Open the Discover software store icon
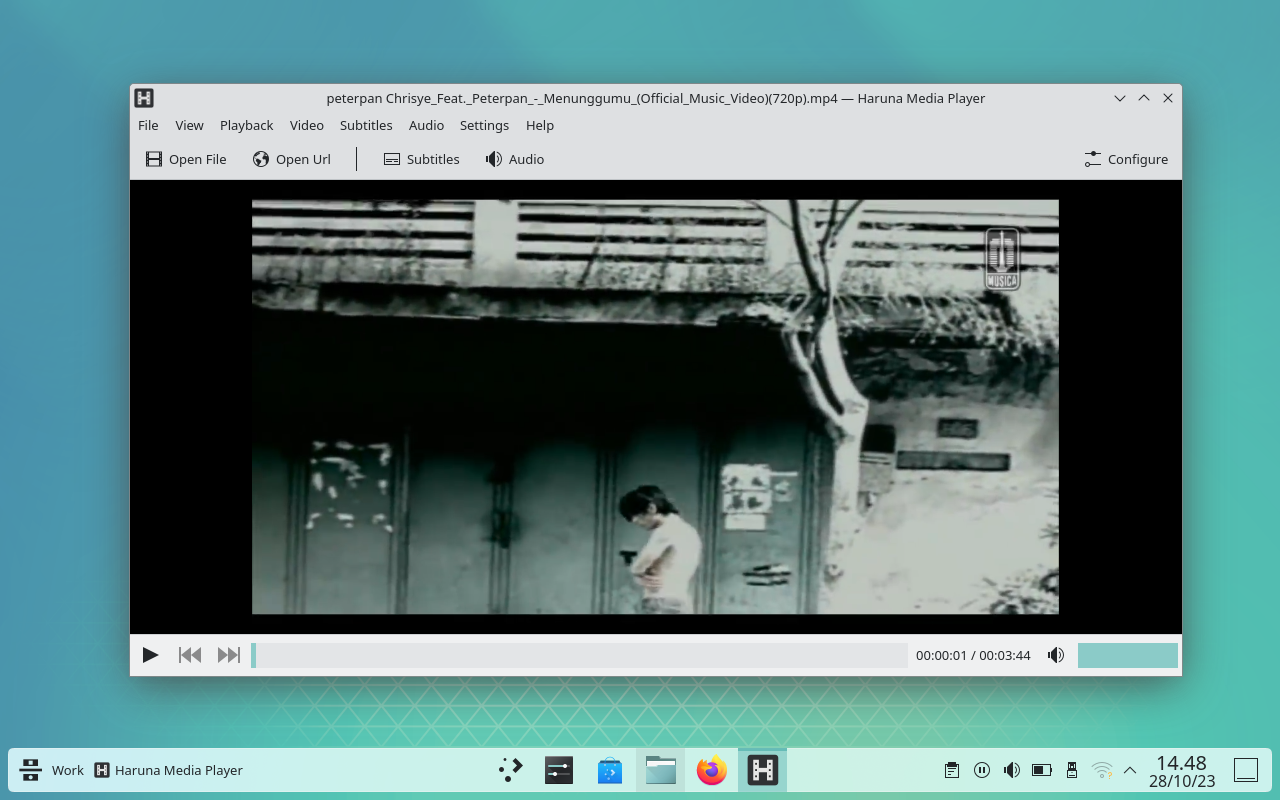This screenshot has width=1280, height=800. [x=610, y=770]
